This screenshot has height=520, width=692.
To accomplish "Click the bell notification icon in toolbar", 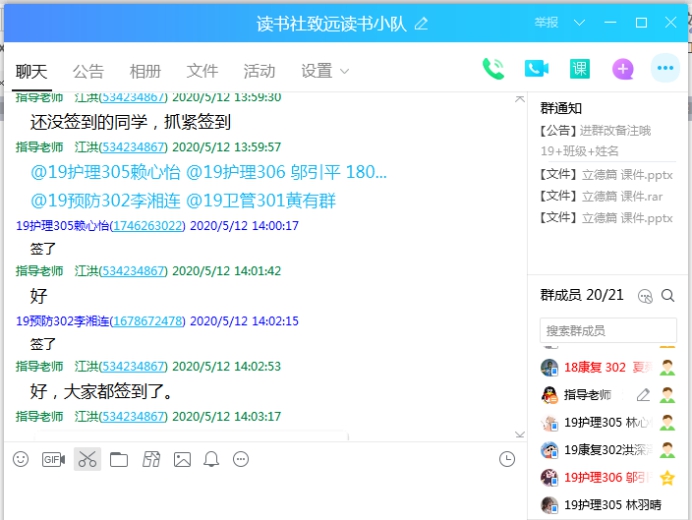I will pyautogui.click(x=211, y=459).
